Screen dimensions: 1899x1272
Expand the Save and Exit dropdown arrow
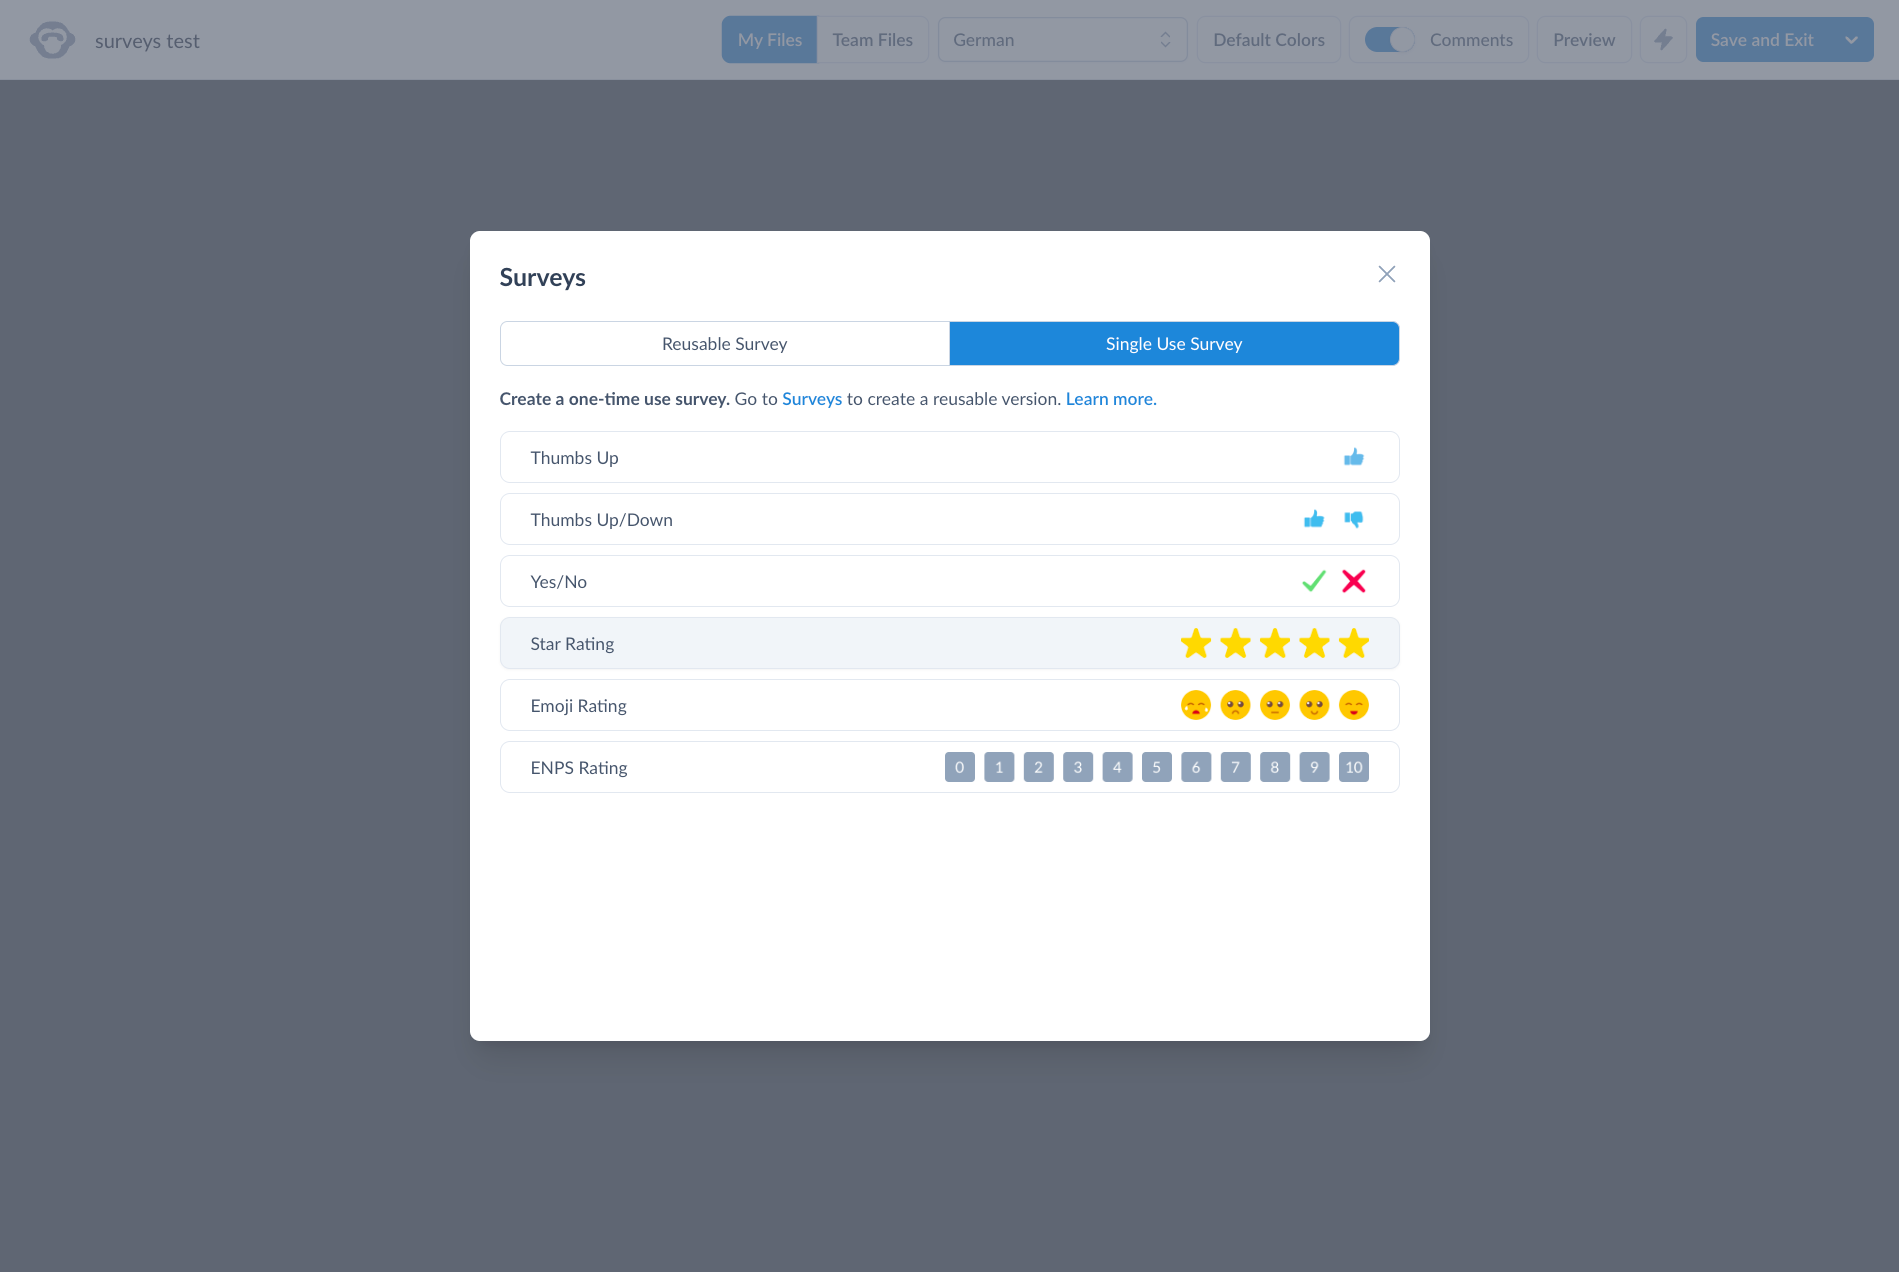1852,40
